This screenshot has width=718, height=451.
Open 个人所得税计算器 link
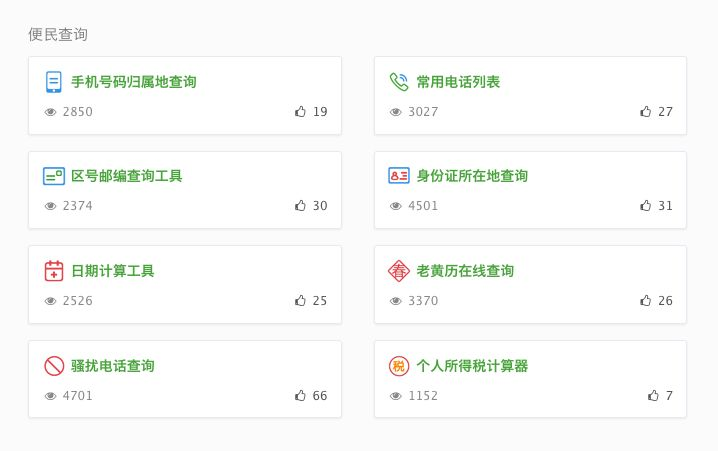472,366
